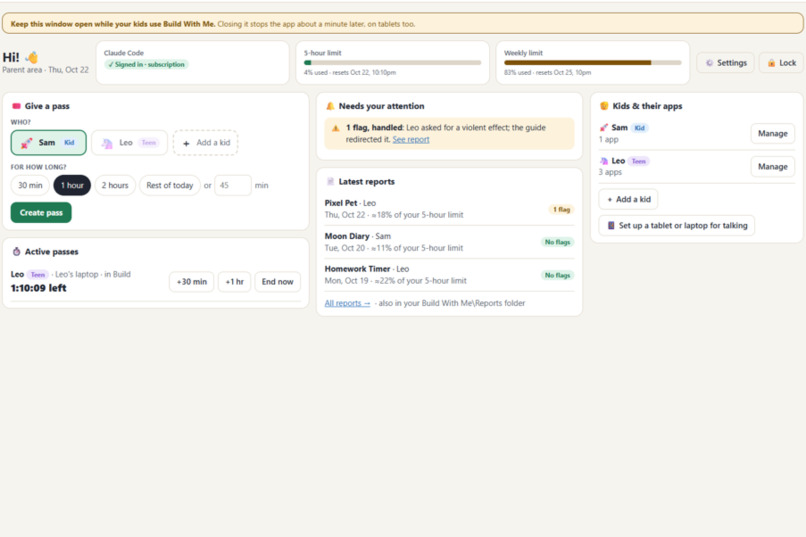Click the icon beside Kids & their apps
This screenshot has width=806, height=537.
coord(604,106)
